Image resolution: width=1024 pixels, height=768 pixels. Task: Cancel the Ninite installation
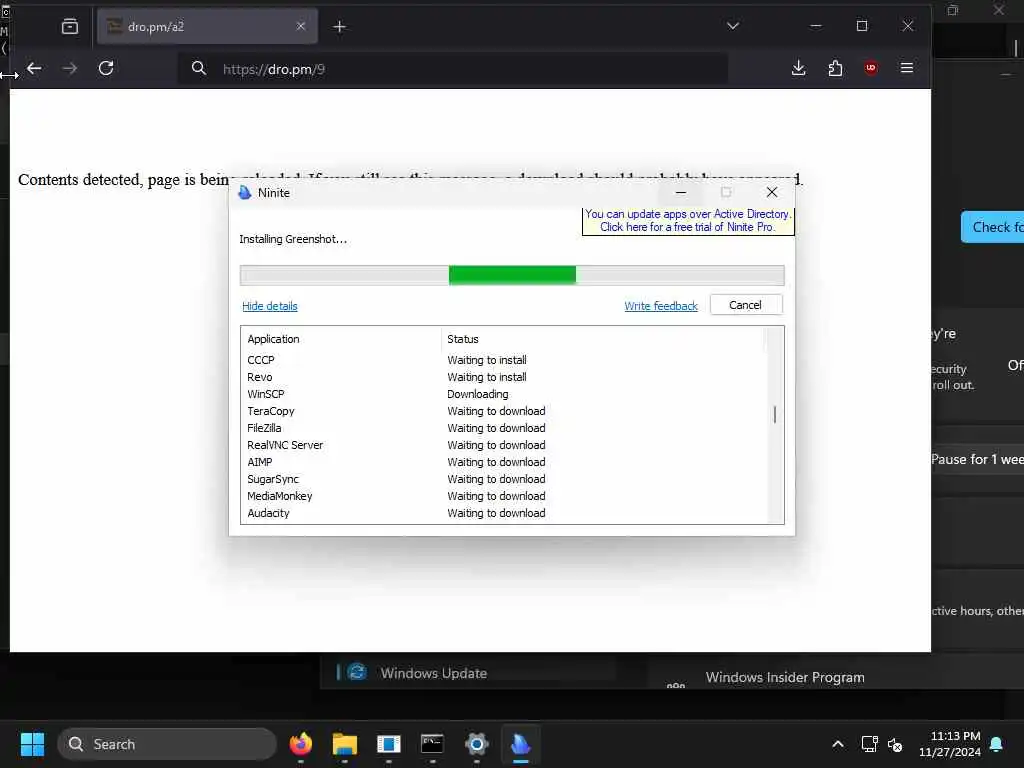746,305
